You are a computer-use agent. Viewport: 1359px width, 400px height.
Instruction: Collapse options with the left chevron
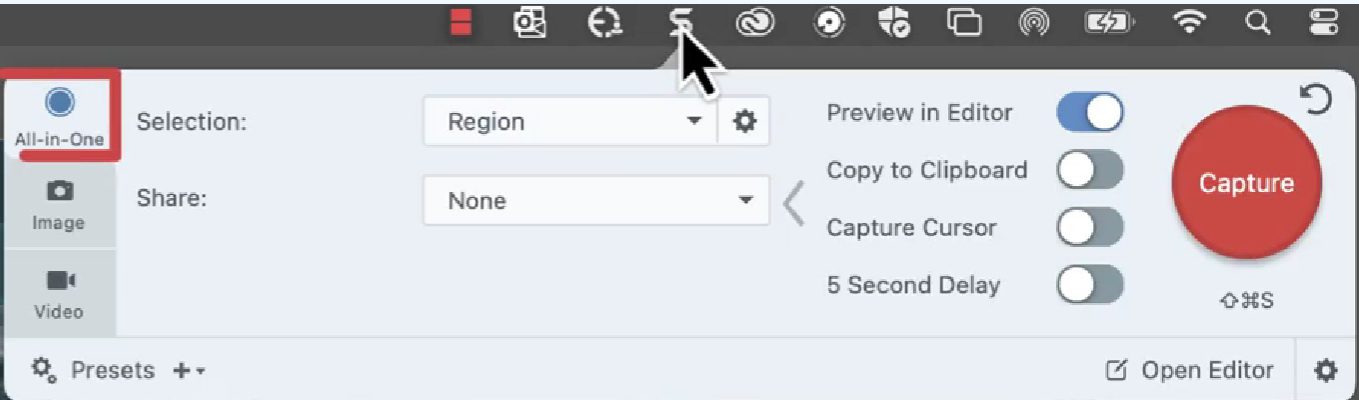[x=793, y=203]
